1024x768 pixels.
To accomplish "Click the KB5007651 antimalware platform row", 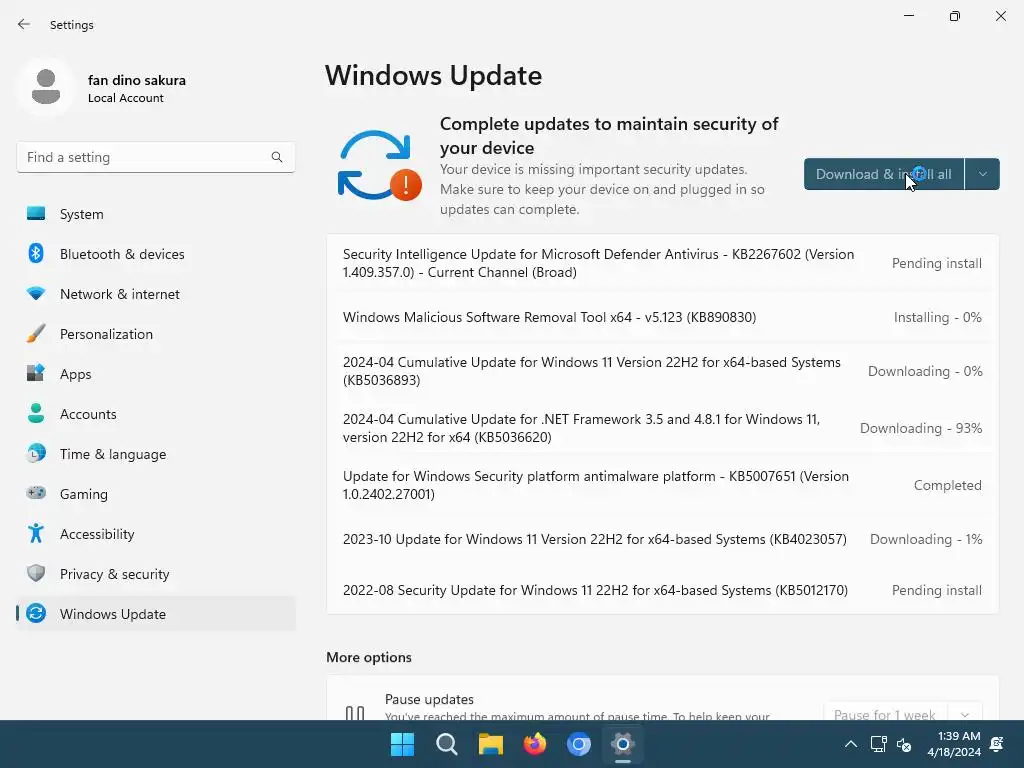I will [662, 485].
